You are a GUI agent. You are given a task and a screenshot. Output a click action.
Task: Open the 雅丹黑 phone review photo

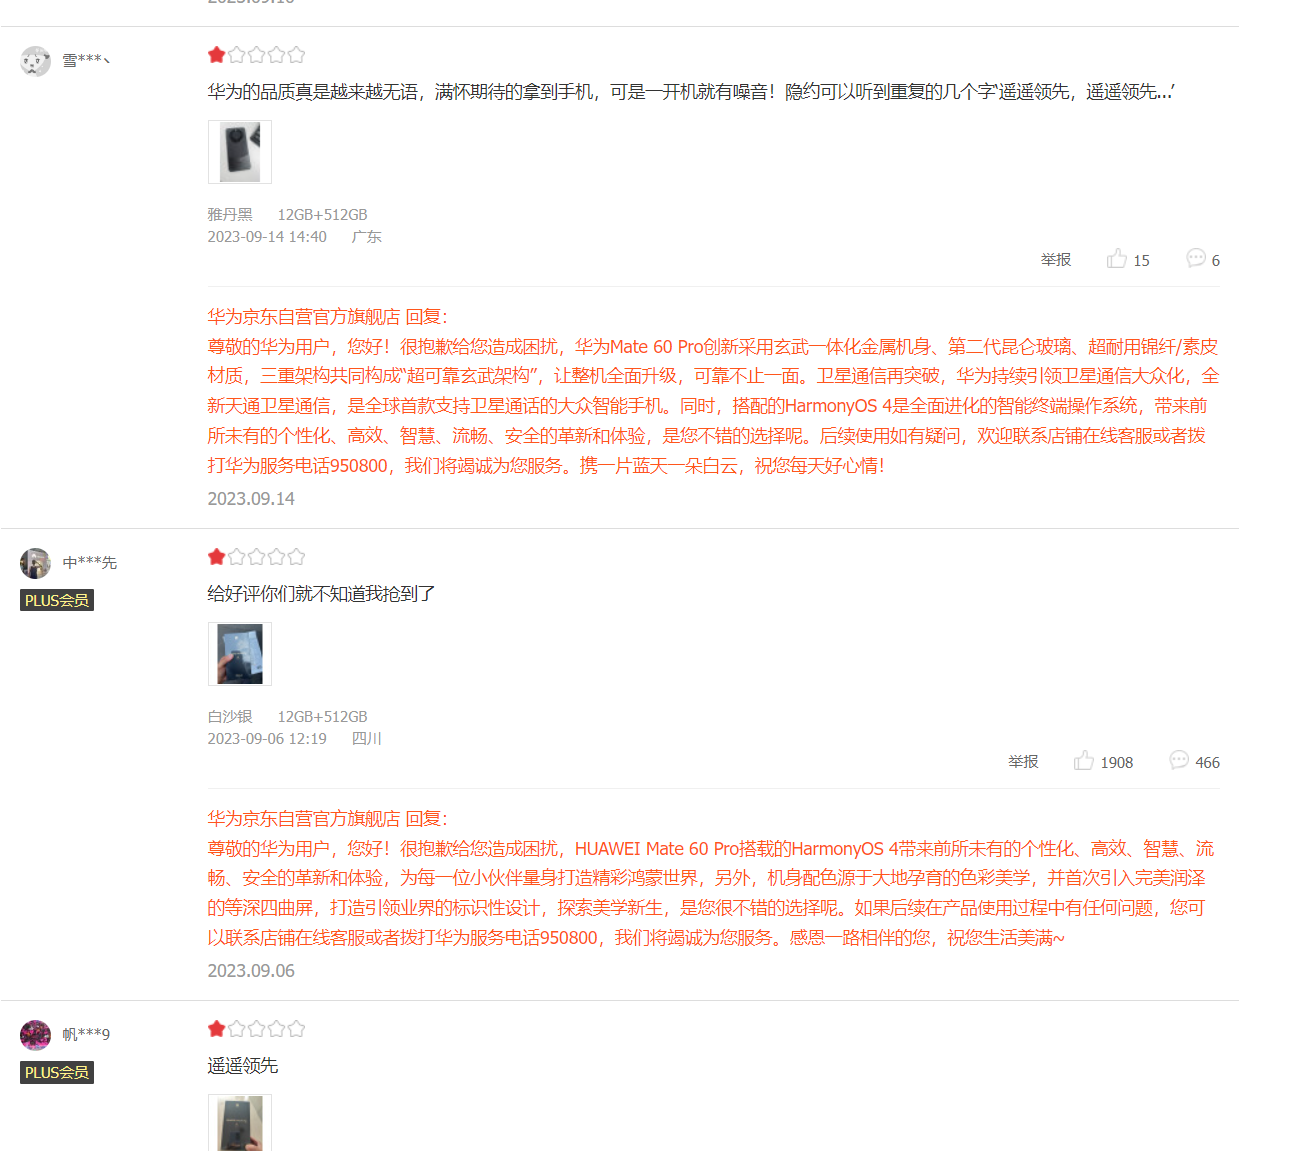240,152
